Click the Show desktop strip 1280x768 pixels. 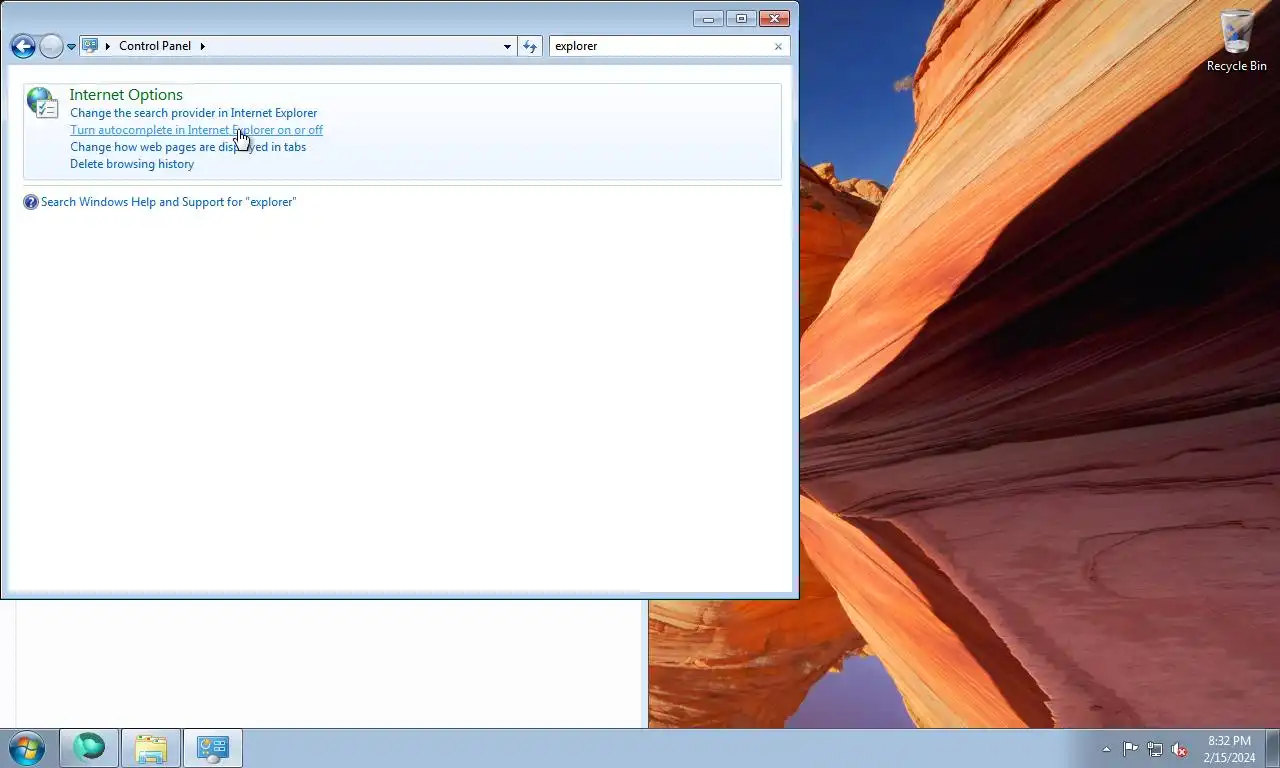coord(1272,748)
